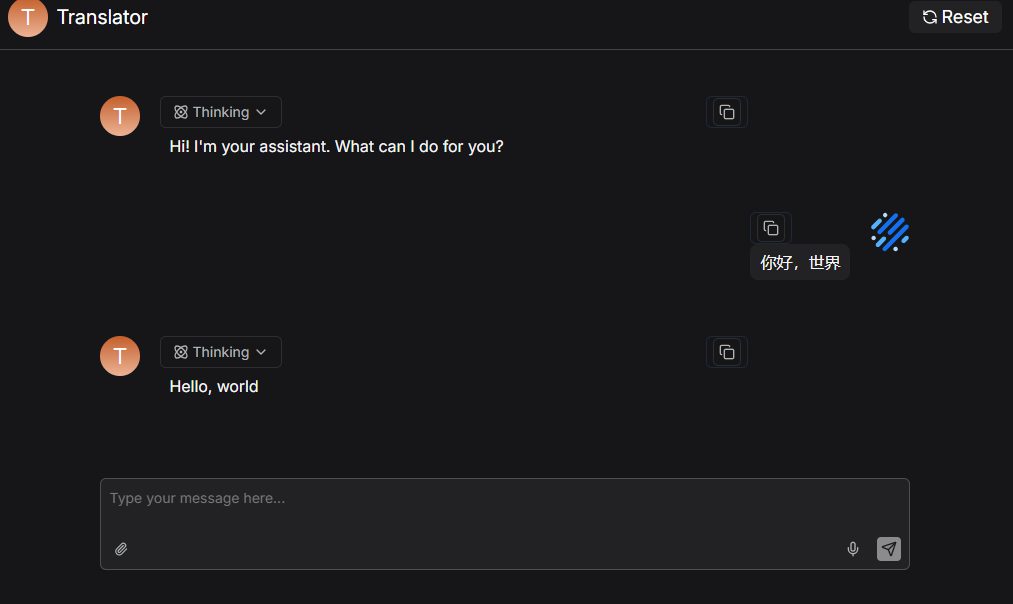The height and width of the screenshot is (604, 1013).
Task: Click the assistant avatar beside the greeting
Action: (x=120, y=116)
